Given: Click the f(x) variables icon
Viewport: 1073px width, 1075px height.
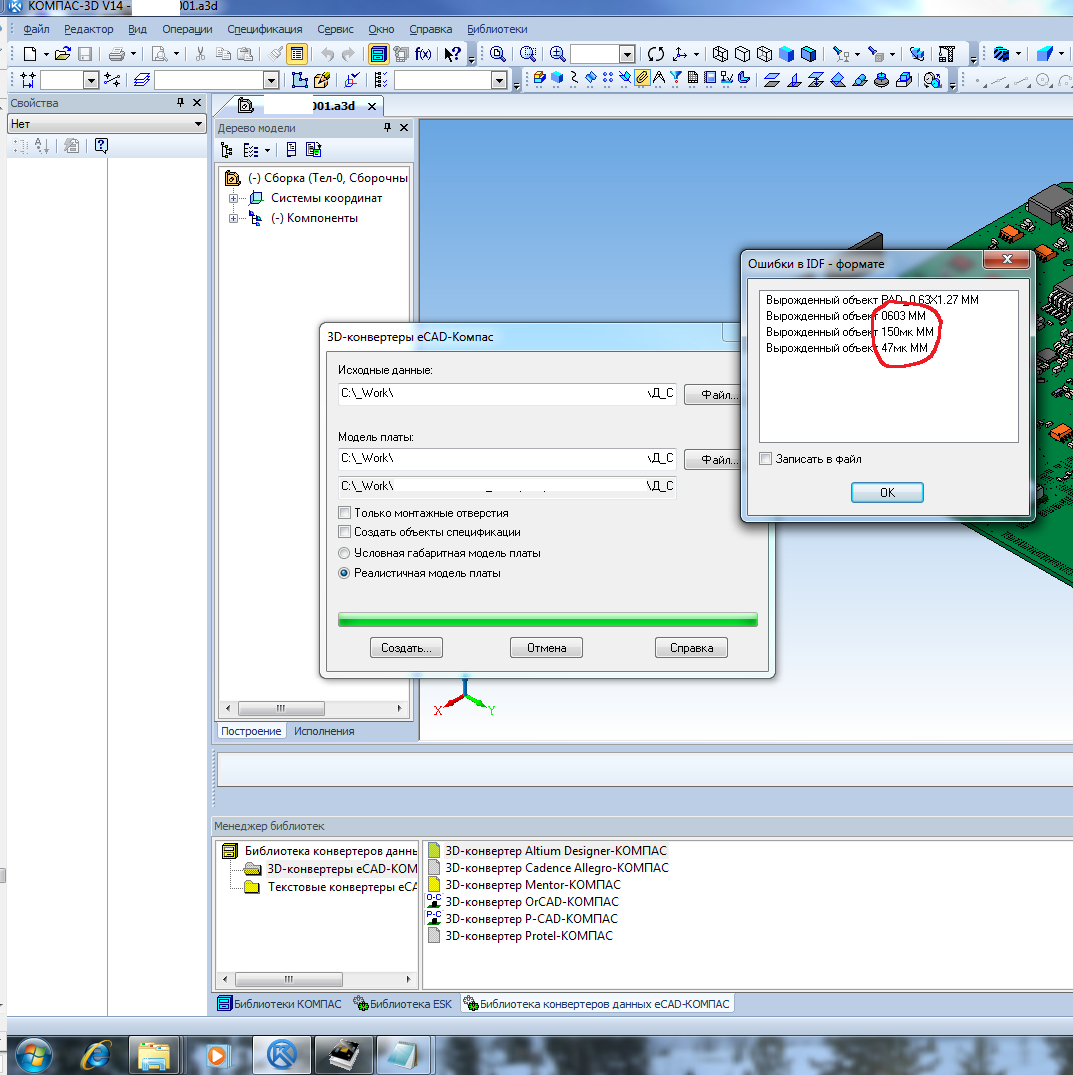Looking at the screenshot, I should tap(423, 53).
